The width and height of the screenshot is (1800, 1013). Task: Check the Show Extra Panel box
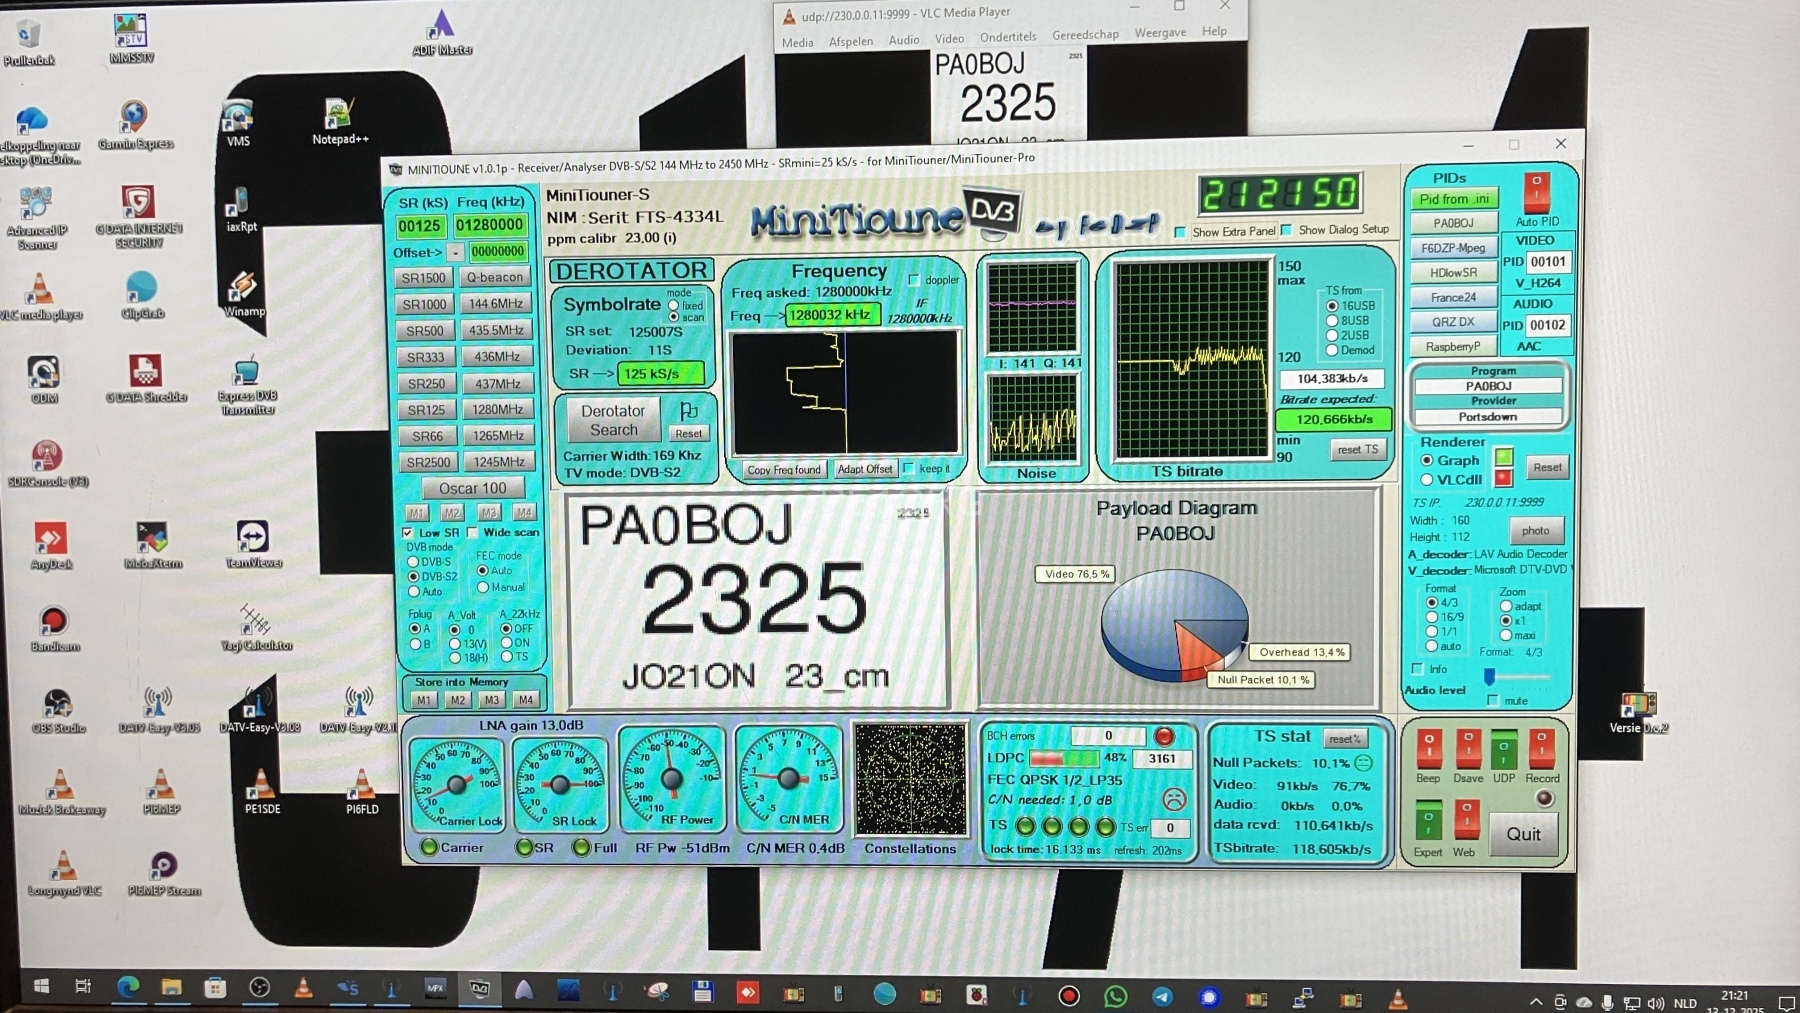[x=1181, y=232]
